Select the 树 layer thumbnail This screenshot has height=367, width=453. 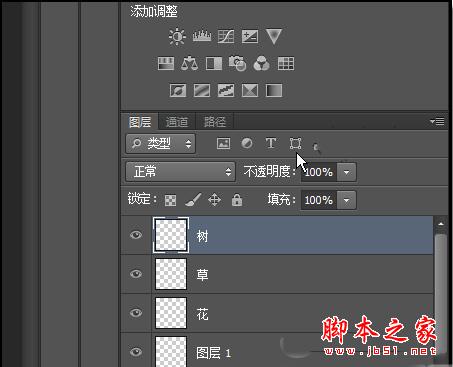click(x=171, y=235)
